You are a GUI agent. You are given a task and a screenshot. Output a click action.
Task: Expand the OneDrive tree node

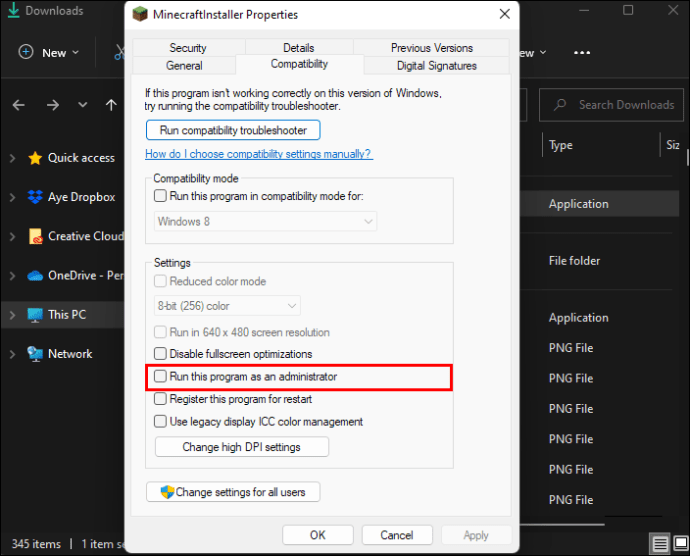[12, 276]
